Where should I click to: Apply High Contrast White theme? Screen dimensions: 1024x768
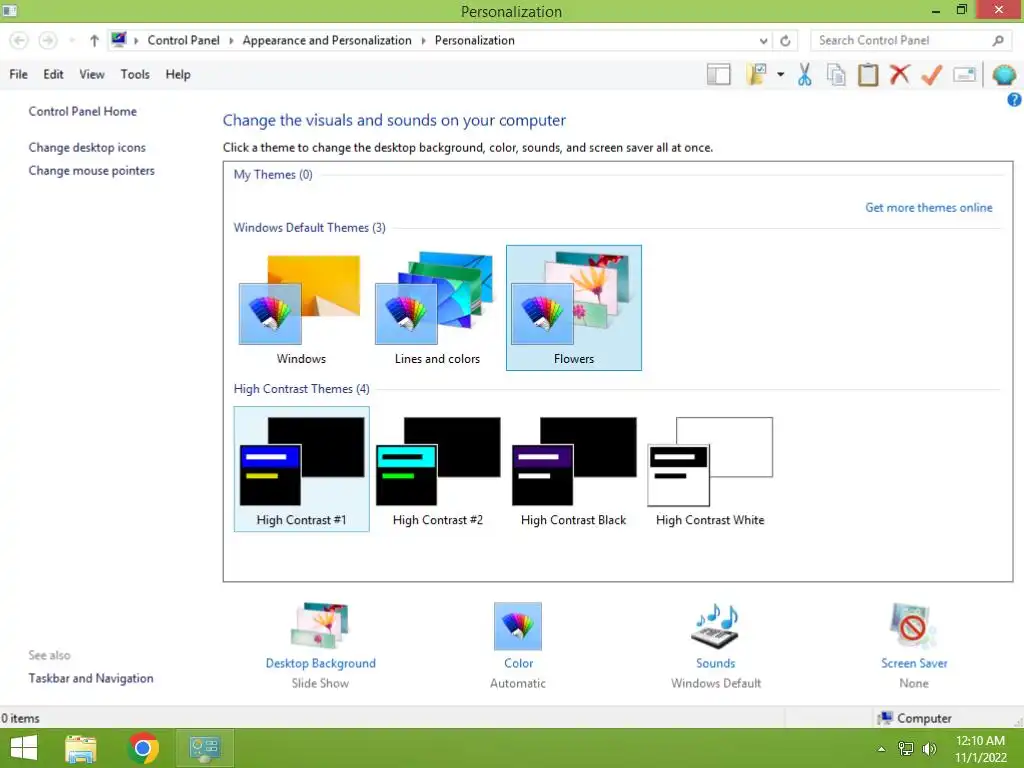(710, 469)
